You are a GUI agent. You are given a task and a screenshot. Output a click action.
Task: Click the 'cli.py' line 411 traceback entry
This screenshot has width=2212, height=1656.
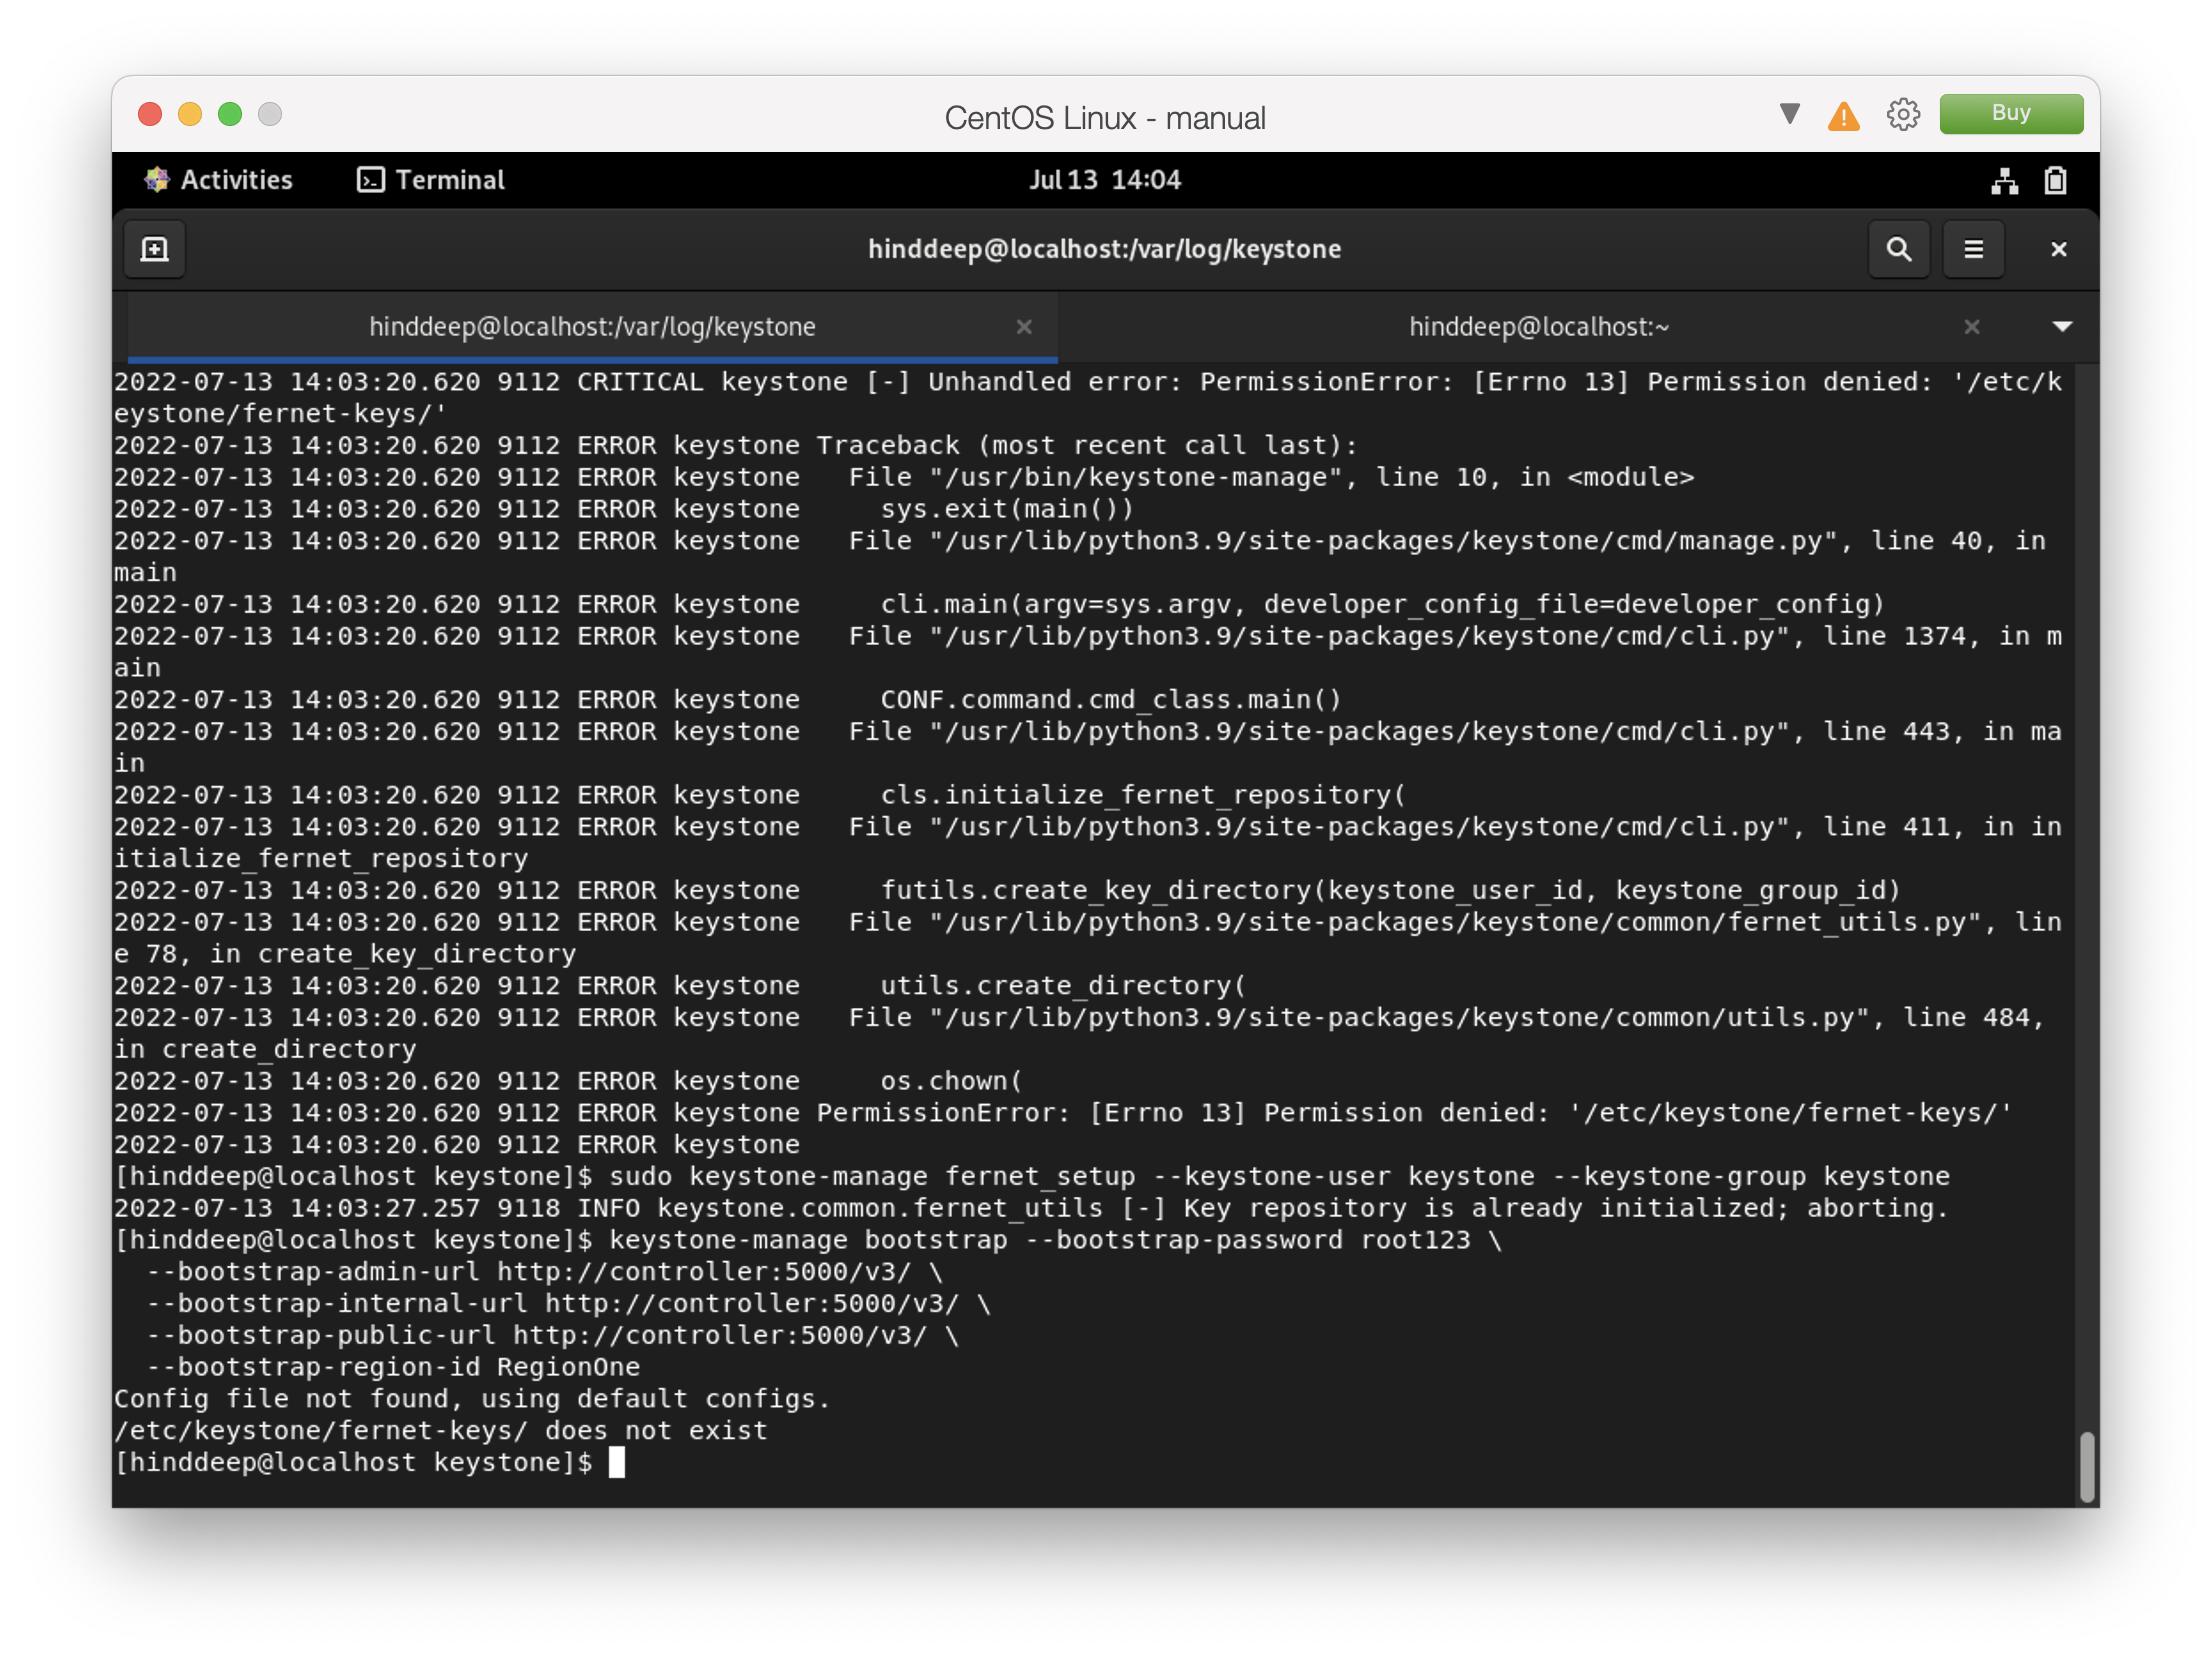pos(1088,842)
